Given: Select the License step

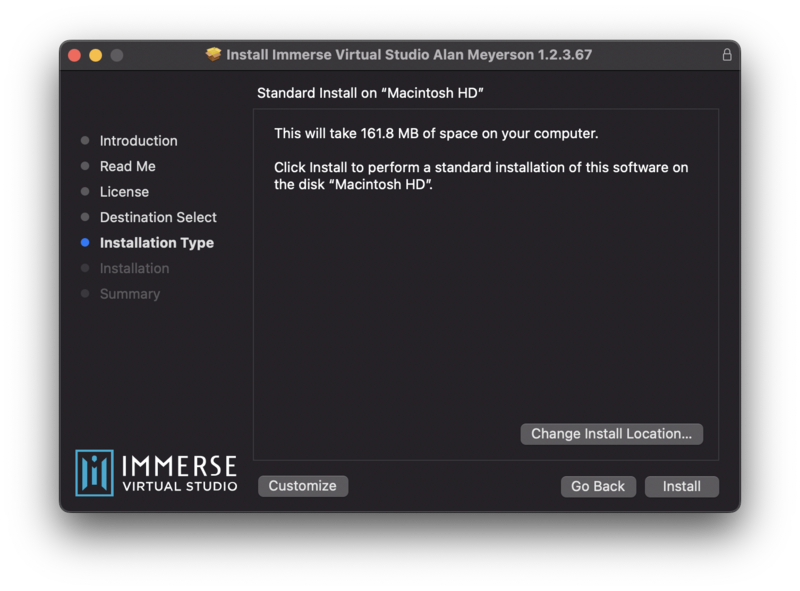Looking at the screenshot, I should [x=124, y=191].
